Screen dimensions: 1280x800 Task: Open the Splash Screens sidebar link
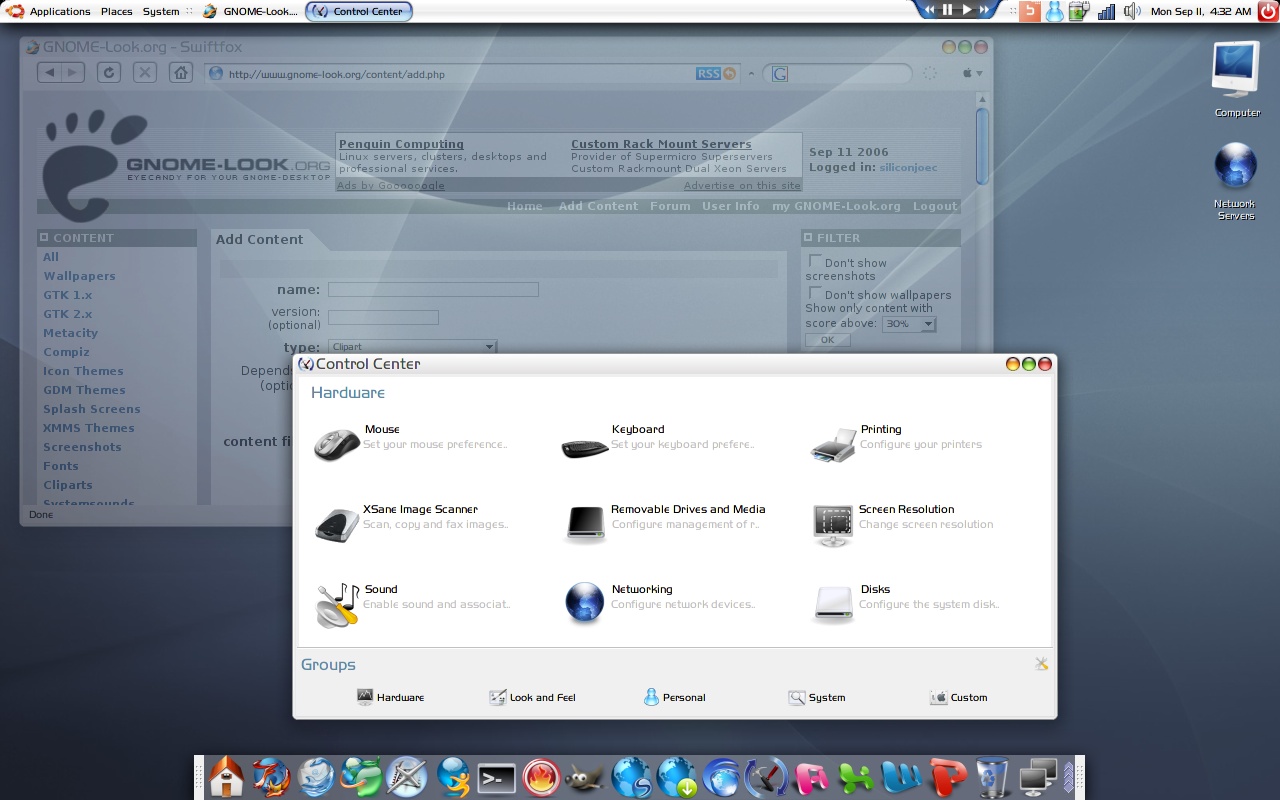point(92,409)
